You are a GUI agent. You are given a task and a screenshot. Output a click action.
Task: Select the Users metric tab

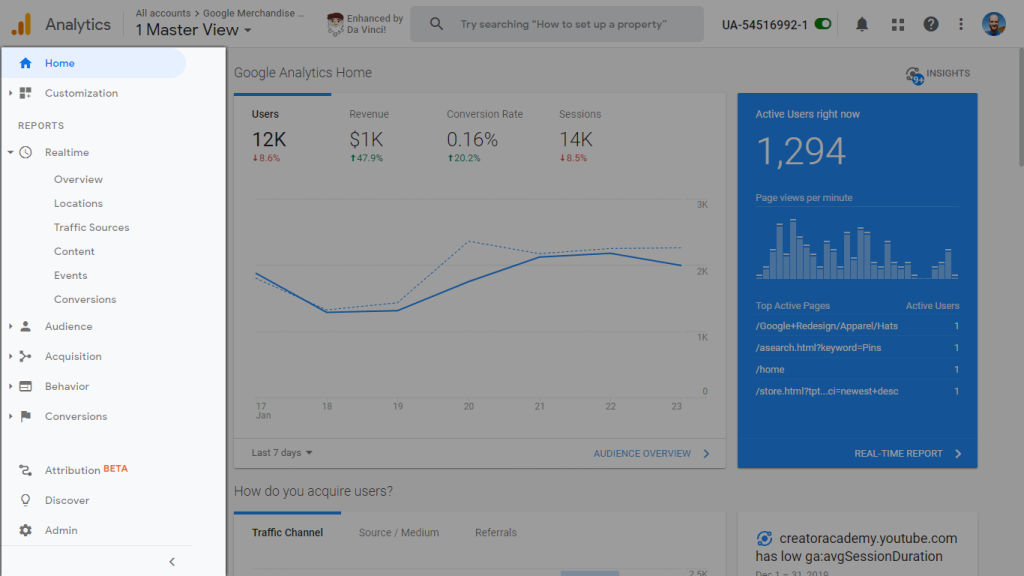pos(282,137)
